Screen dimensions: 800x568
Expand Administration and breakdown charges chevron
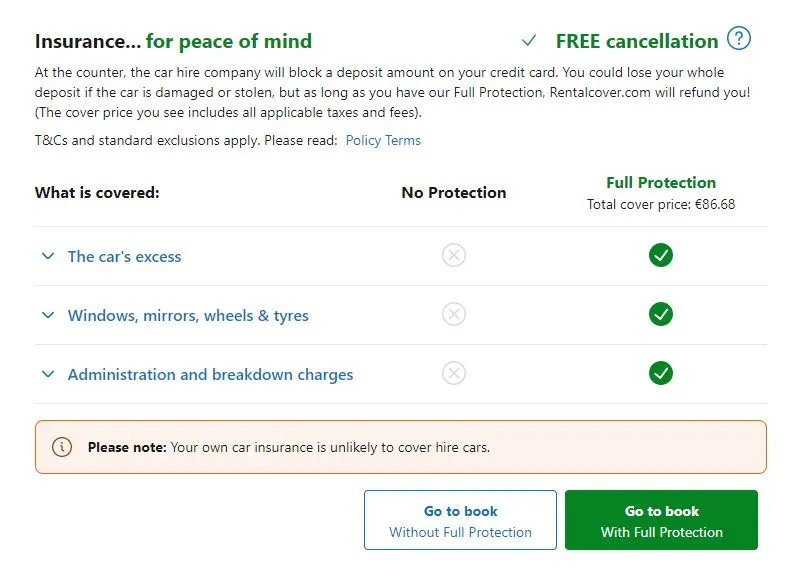pyautogui.click(x=47, y=374)
